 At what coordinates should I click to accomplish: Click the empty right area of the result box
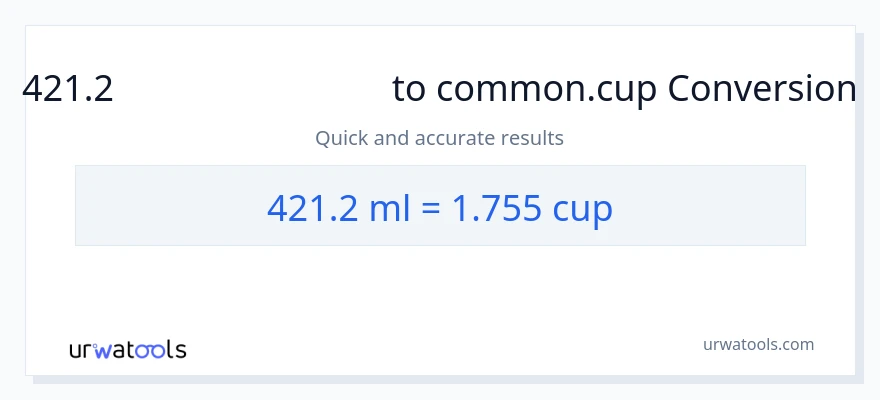pyautogui.click(x=720, y=206)
